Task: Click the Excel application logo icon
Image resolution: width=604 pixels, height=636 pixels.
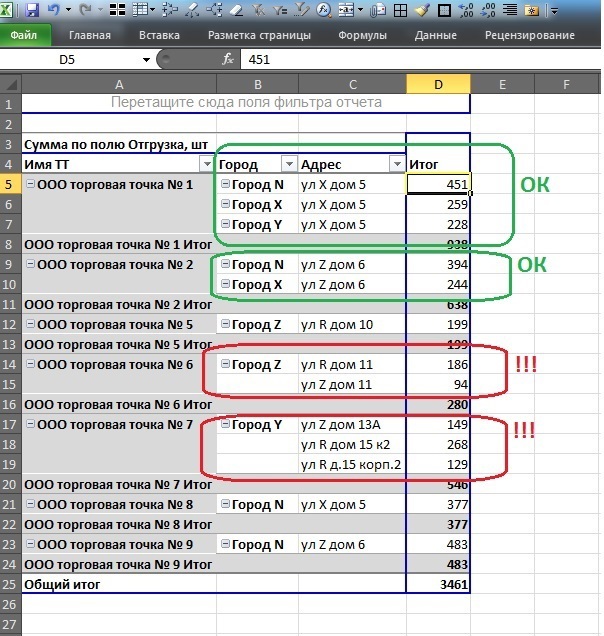Action: (x=6, y=9)
